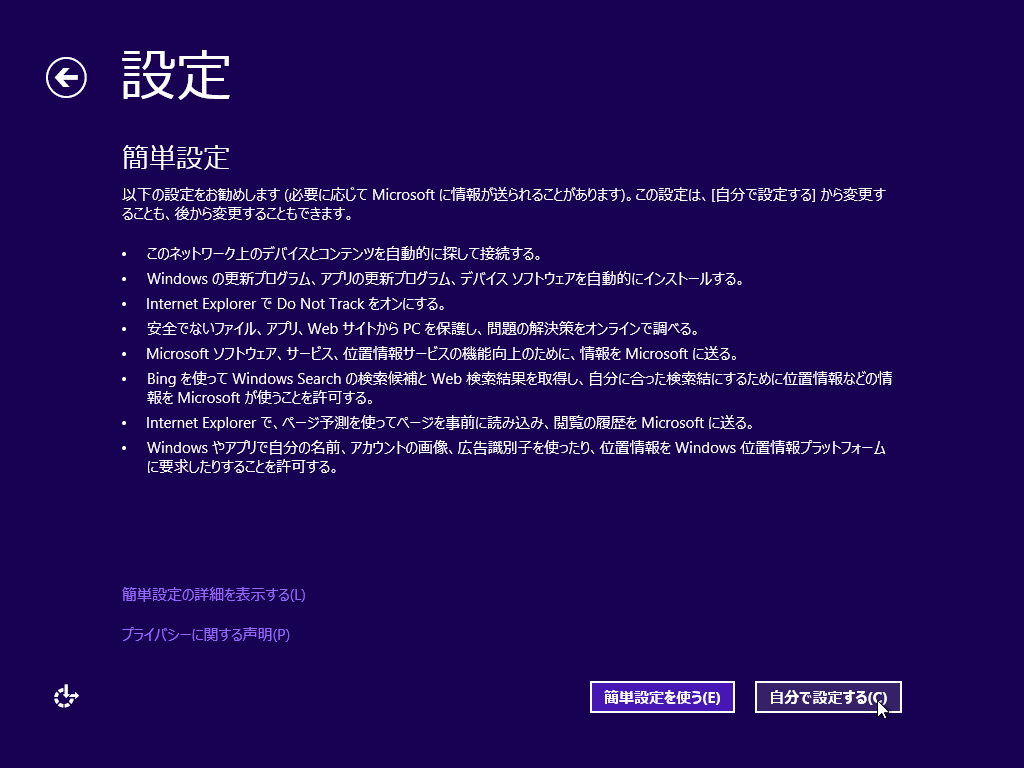1024x768 pixels.
Task: Open the プライバシーに関する声明(P) link
Action: point(206,634)
